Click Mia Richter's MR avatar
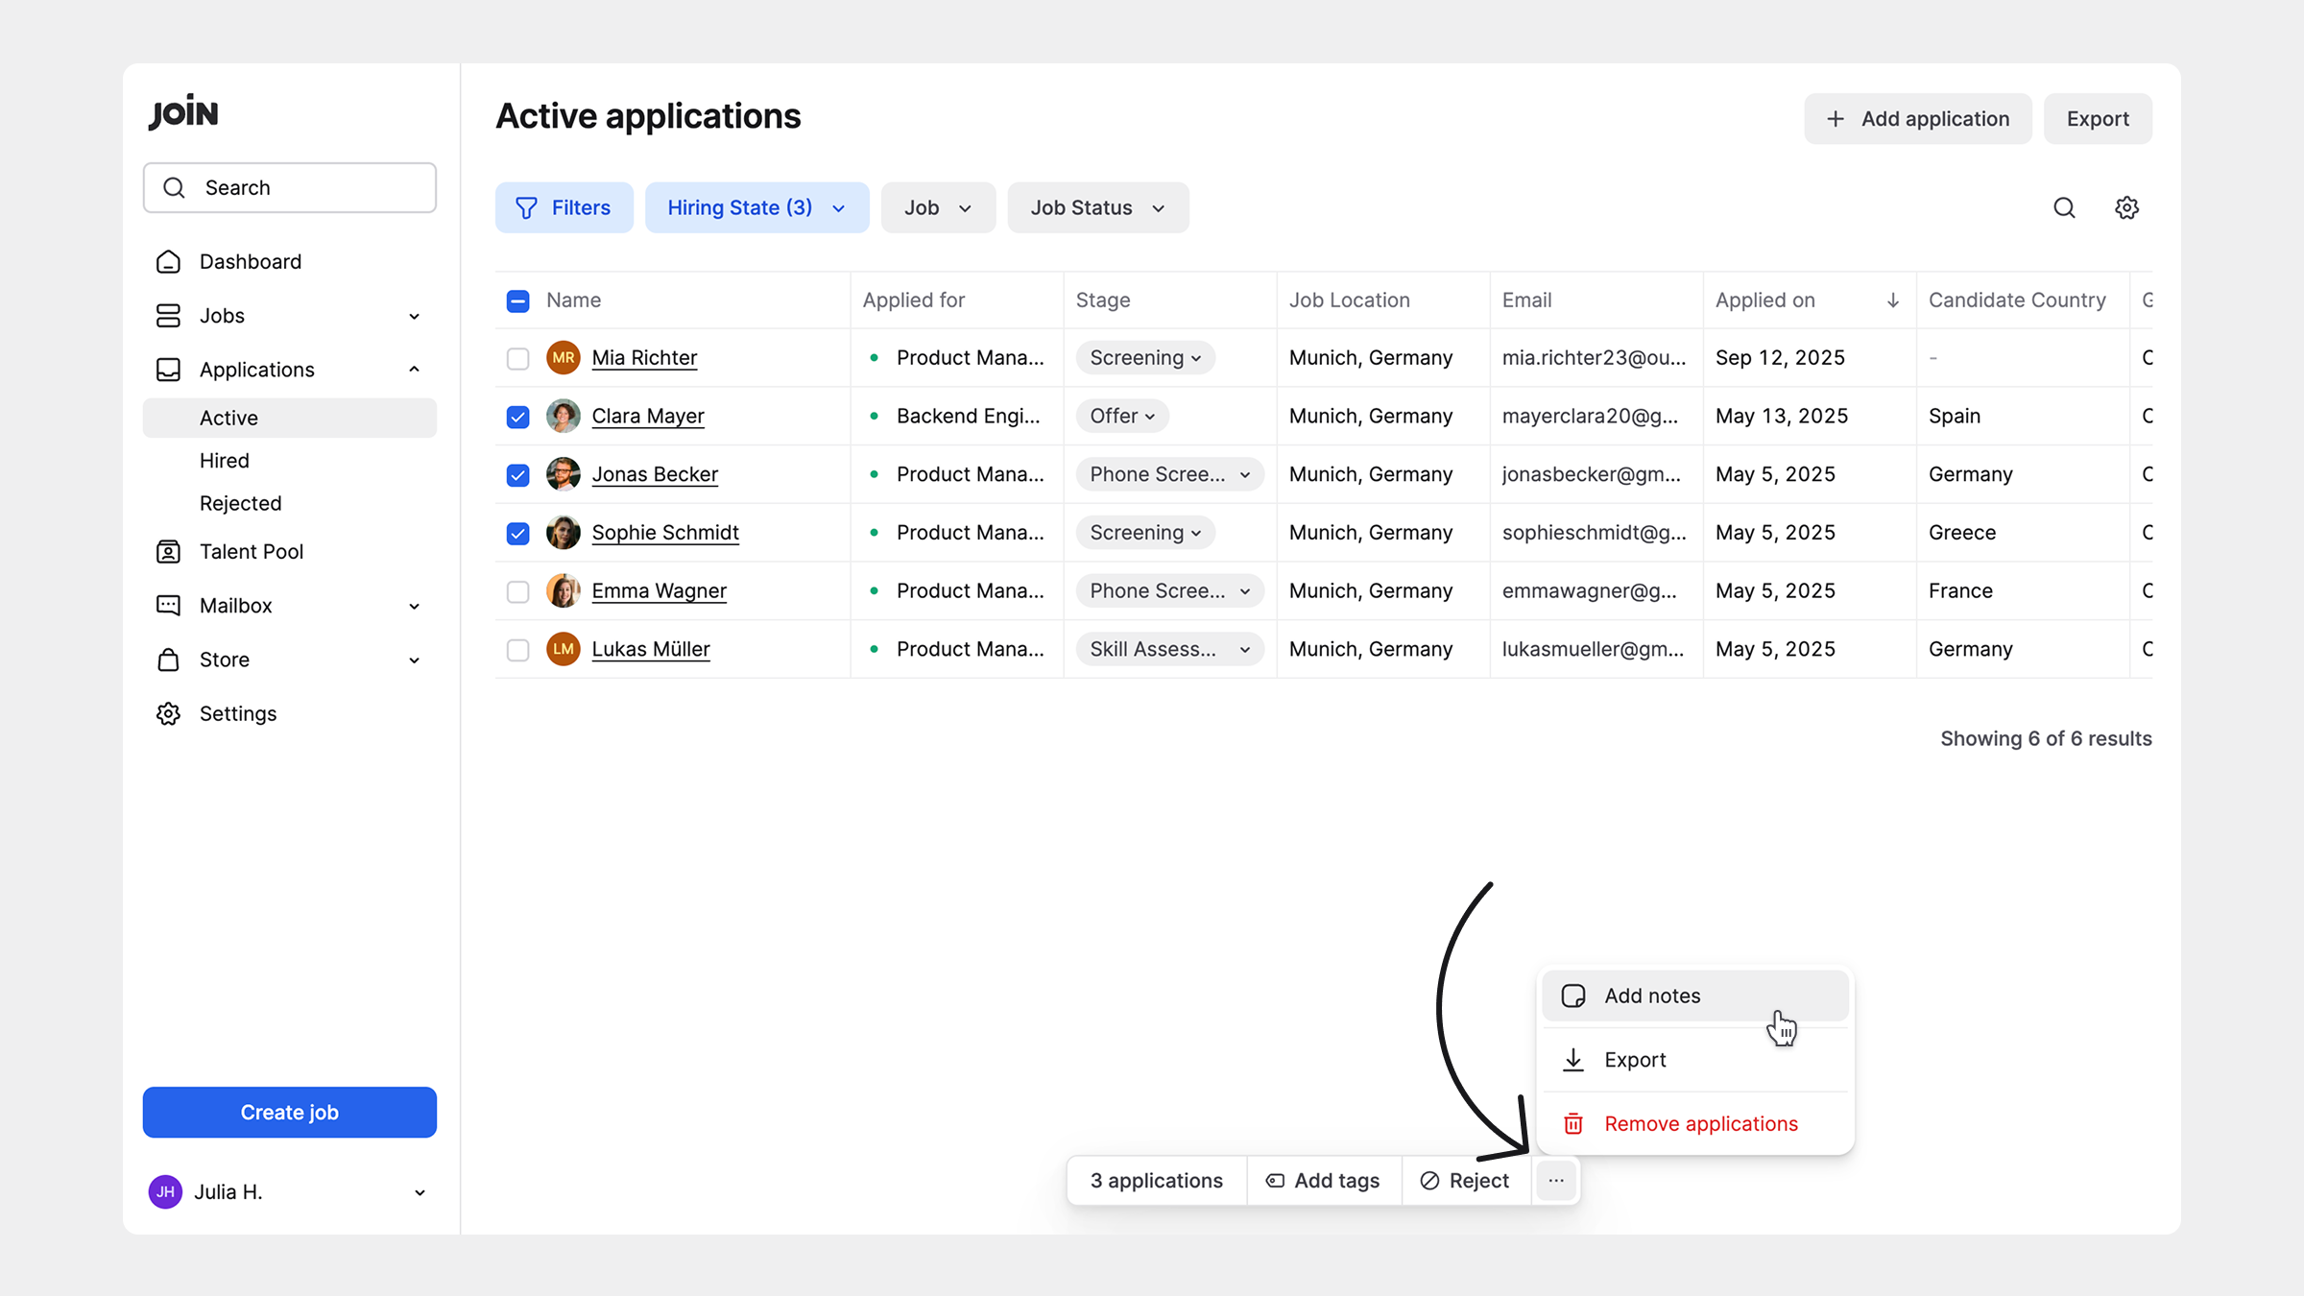2304x1296 pixels. click(563, 357)
